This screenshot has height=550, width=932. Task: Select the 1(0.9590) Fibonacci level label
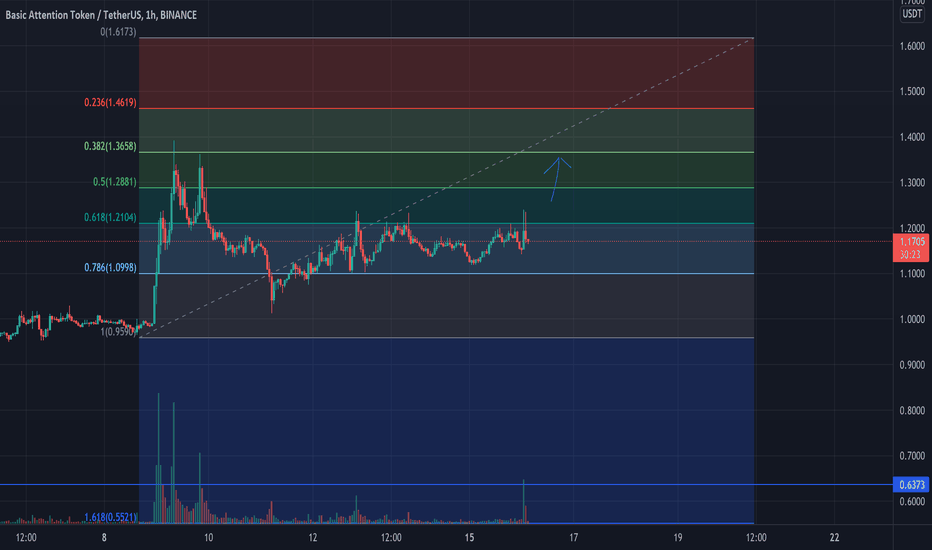point(118,332)
